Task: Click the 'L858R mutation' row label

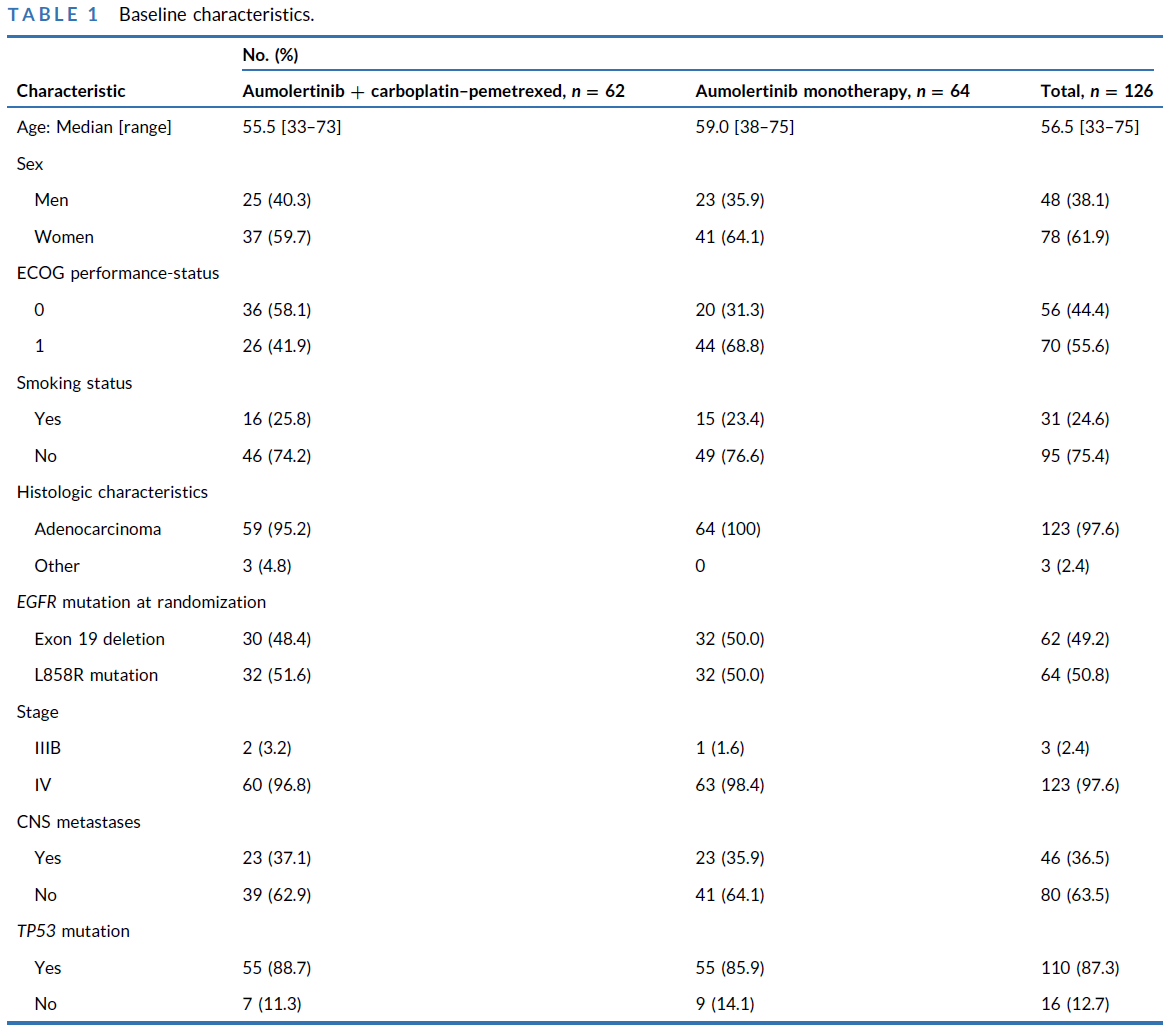Action: pyautogui.click(x=96, y=675)
